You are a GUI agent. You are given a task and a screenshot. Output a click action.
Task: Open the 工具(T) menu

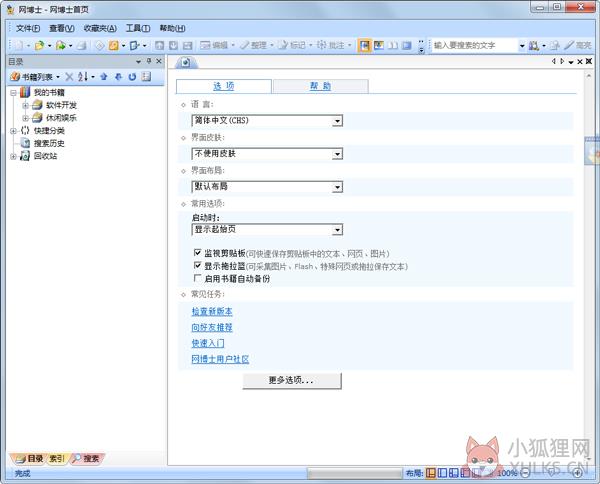pos(138,28)
